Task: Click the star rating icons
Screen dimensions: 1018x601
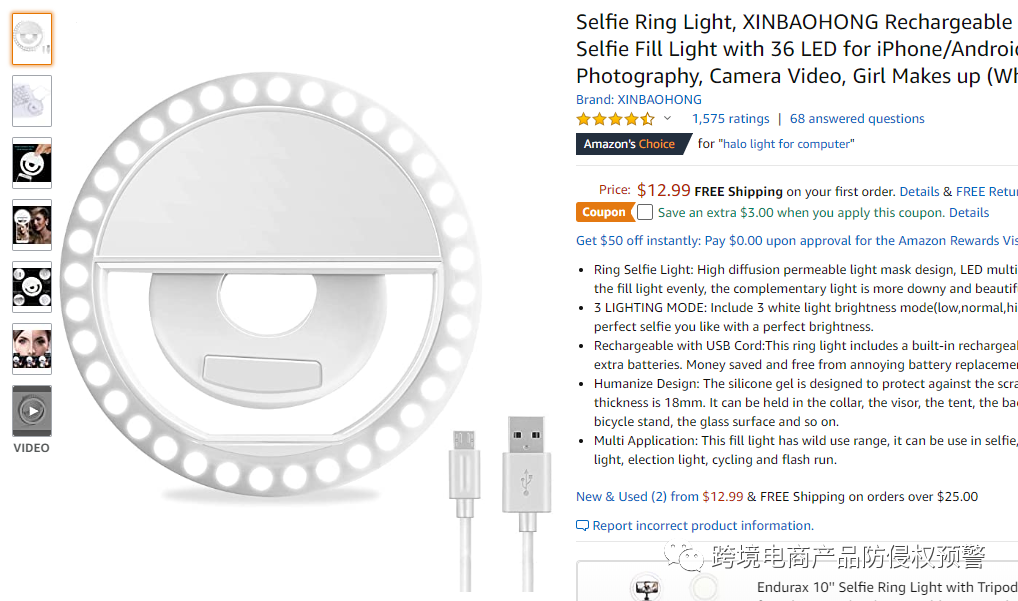Action: 615,119
